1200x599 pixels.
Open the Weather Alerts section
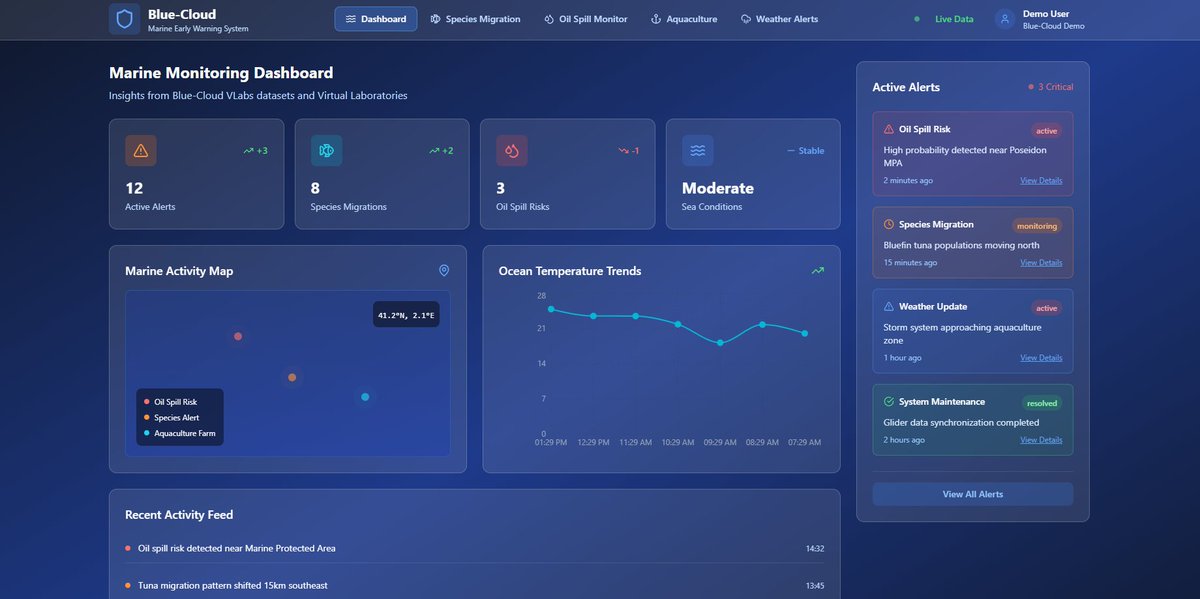(x=780, y=18)
